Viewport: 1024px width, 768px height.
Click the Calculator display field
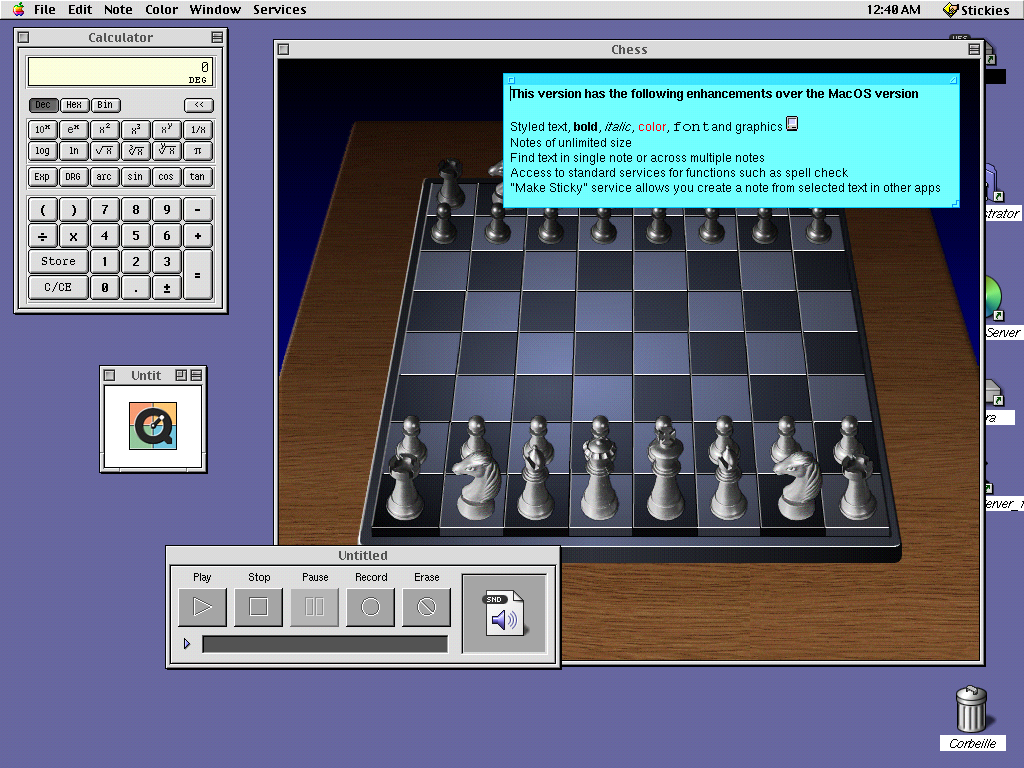point(120,72)
